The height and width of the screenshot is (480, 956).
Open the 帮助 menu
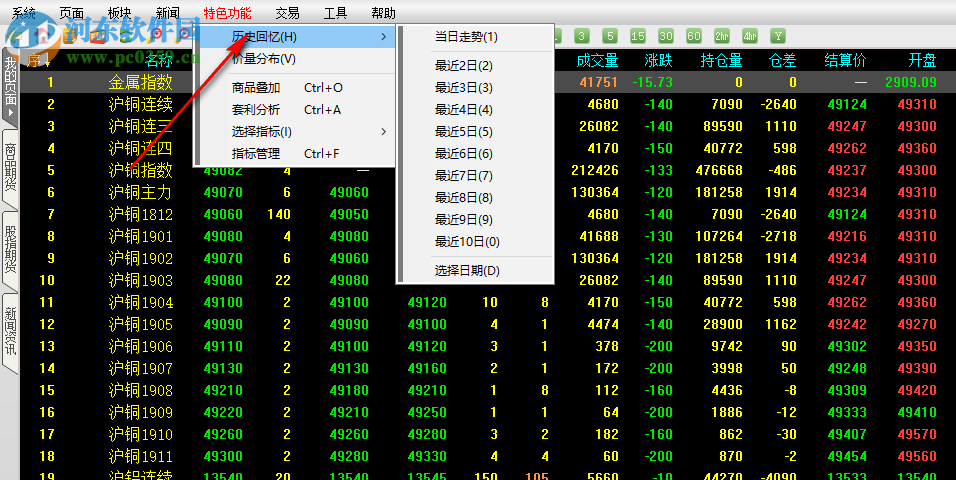[x=383, y=13]
